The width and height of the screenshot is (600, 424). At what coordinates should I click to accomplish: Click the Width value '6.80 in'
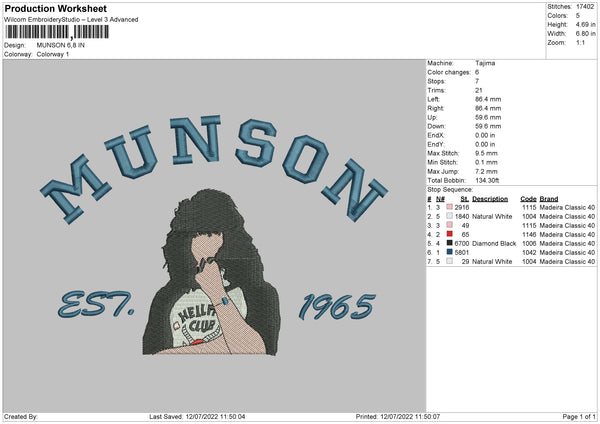[585, 34]
